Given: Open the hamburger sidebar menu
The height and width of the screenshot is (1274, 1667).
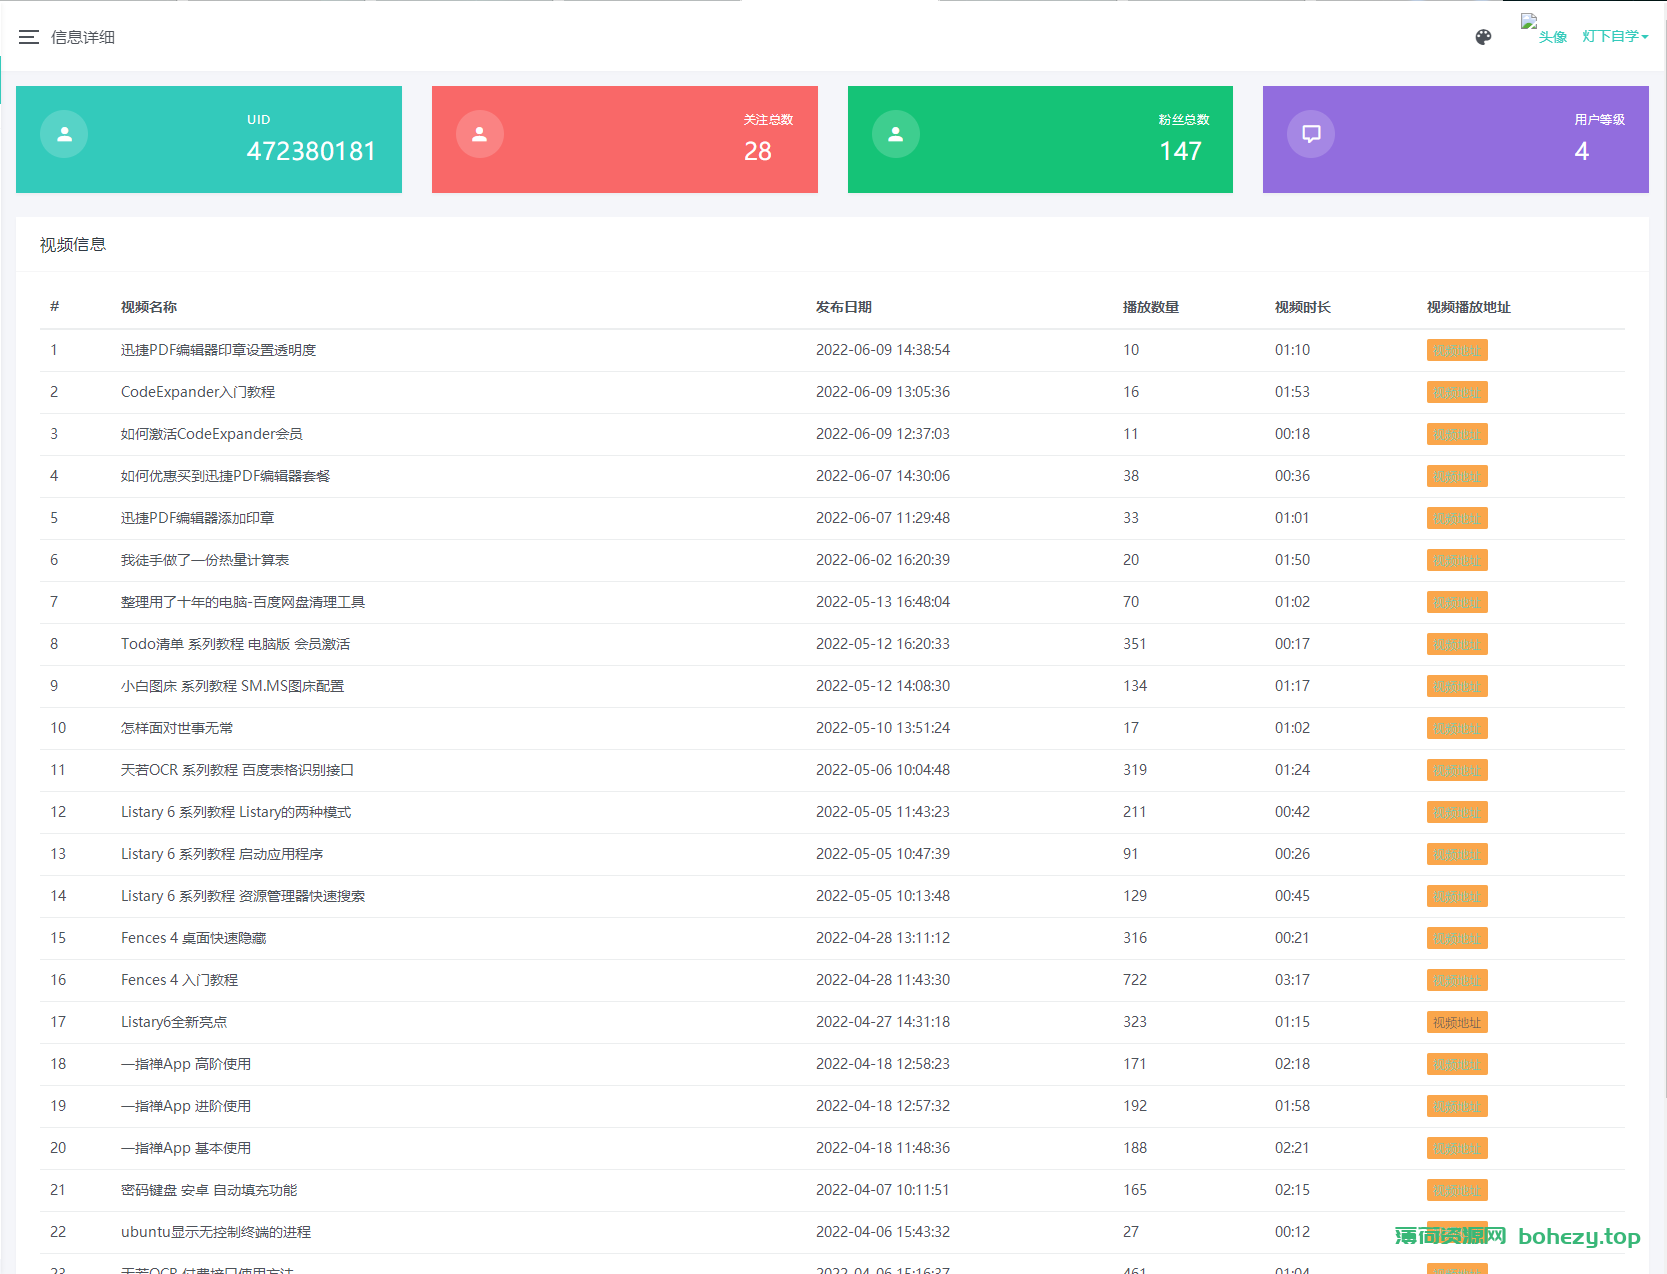Looking at the screenshot, I should pyautogui.click(x=29, y=37).
